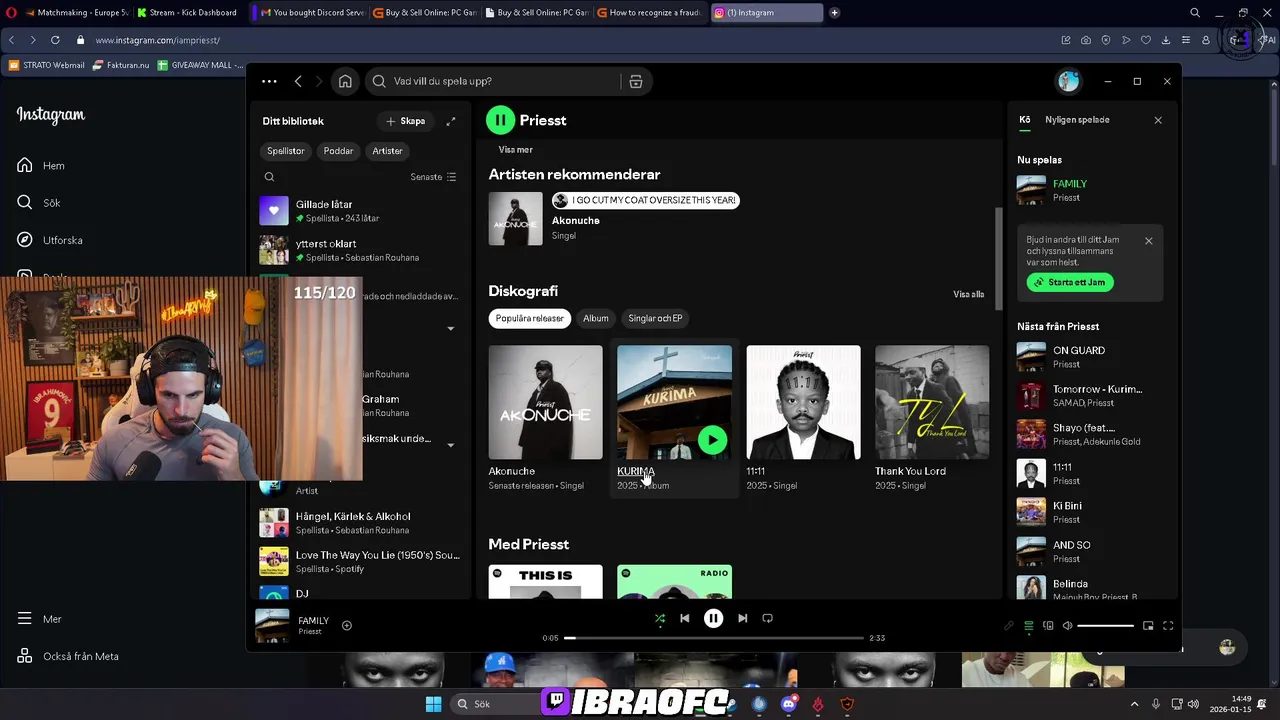Add FAMILY to liked songs
The height and width of the screenshot is (720, 1280).
click(347, 626)
